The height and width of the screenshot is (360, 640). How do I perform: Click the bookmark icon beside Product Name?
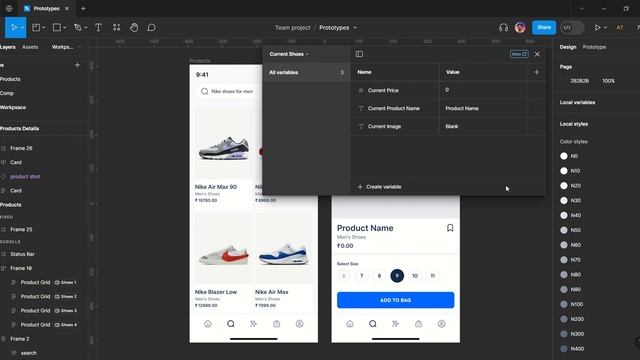tap(450, 228)
